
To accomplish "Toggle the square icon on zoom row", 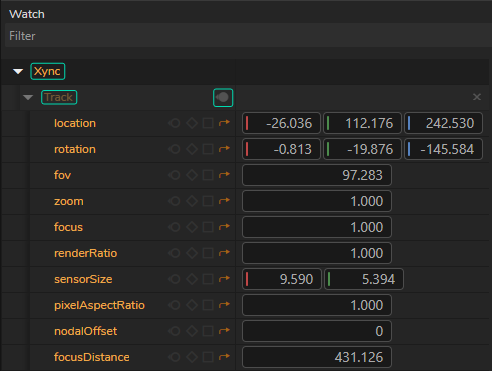I will 208,201.
